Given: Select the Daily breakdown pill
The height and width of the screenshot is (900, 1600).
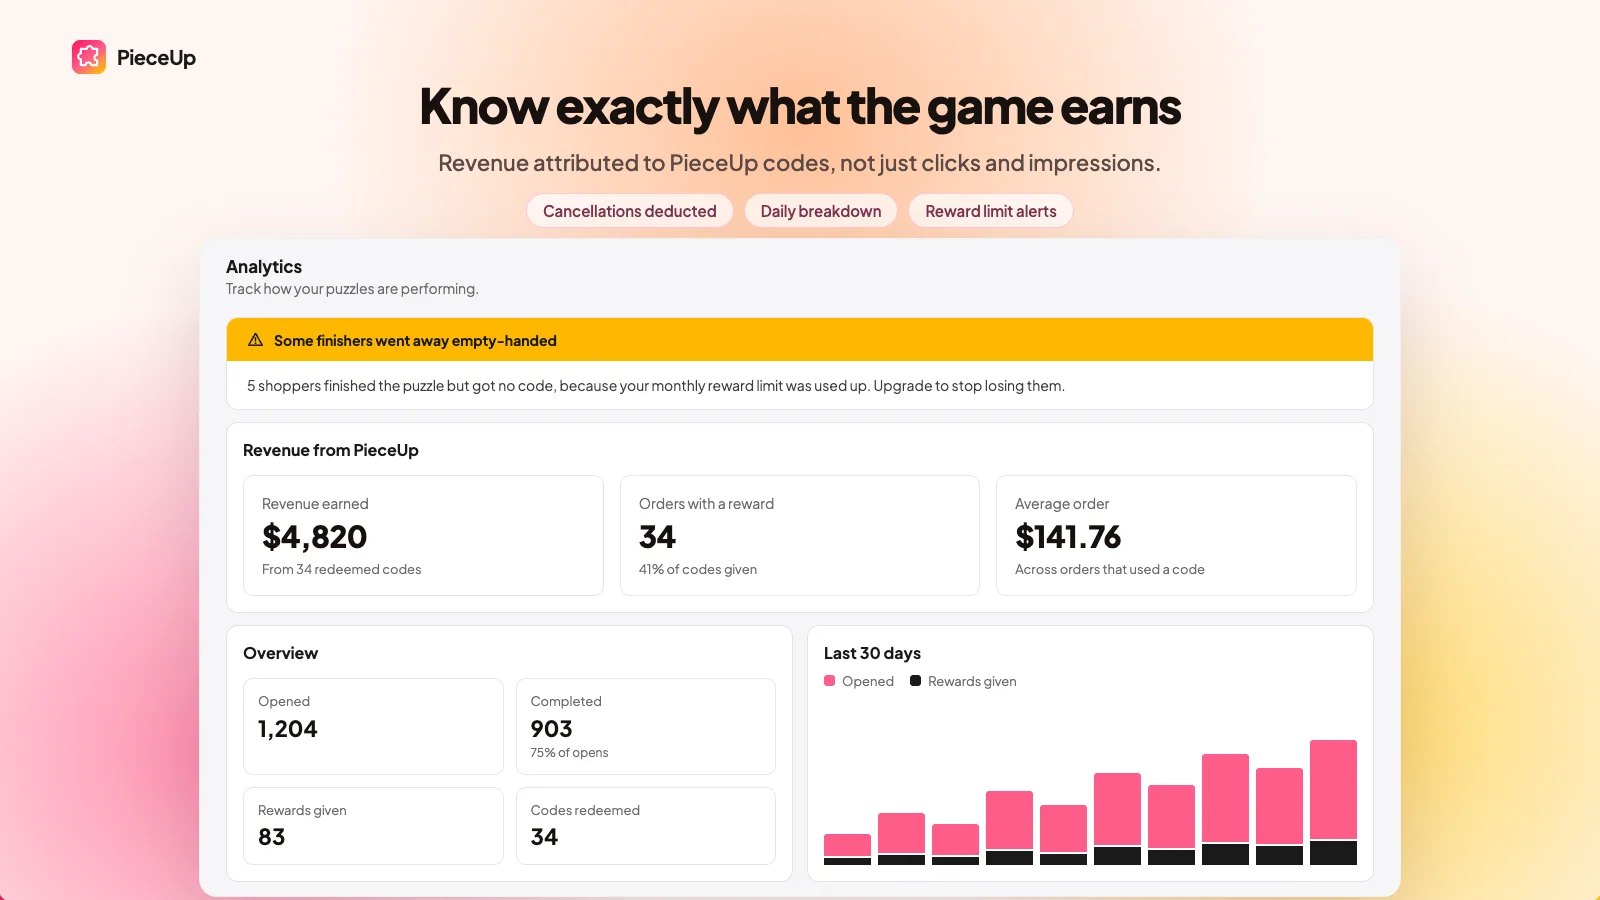Looking at the screenshot, I should coord(821,211).
